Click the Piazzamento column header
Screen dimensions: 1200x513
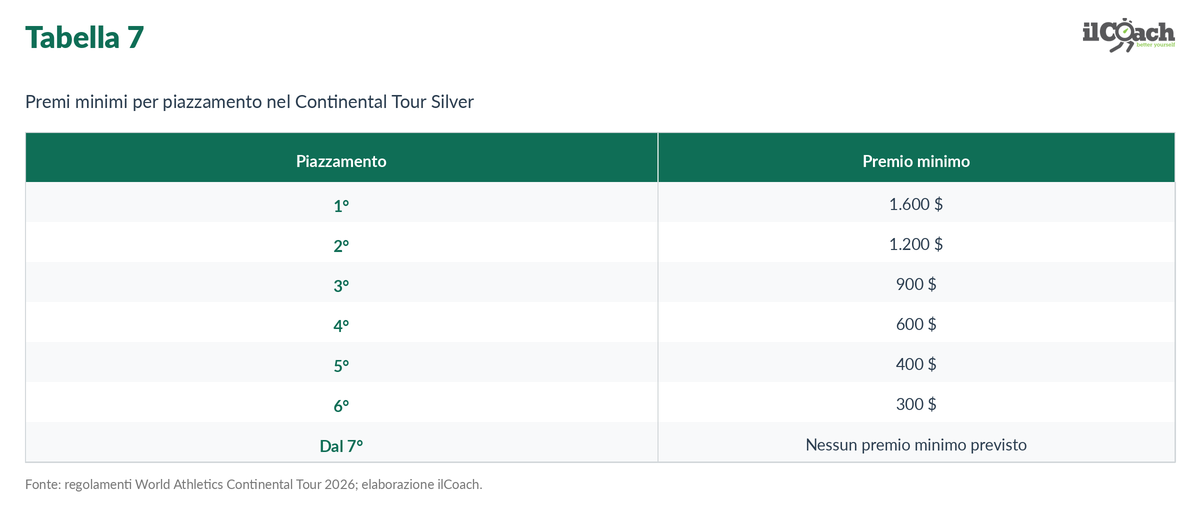pos(341,160)
